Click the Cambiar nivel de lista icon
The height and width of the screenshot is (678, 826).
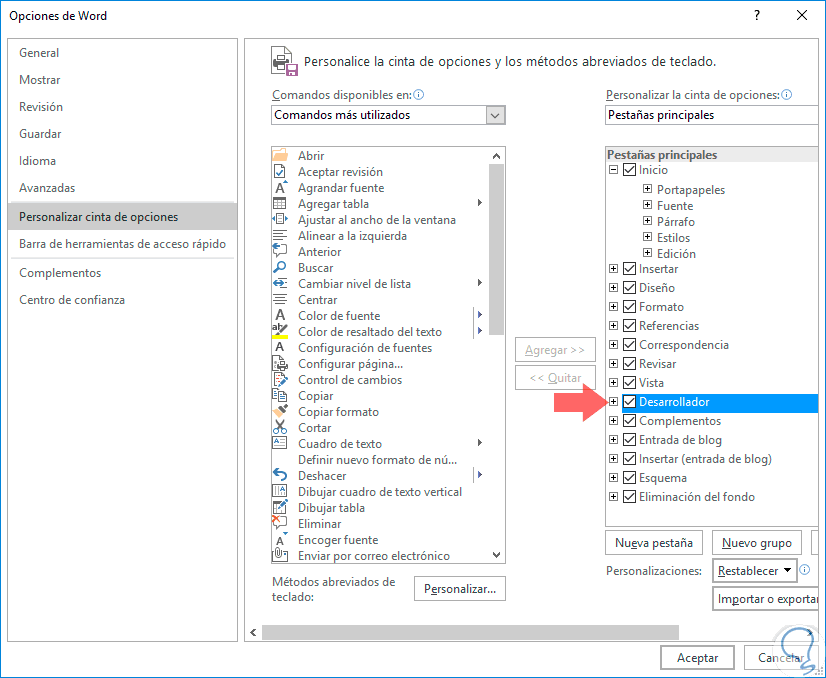click(280, 283)
